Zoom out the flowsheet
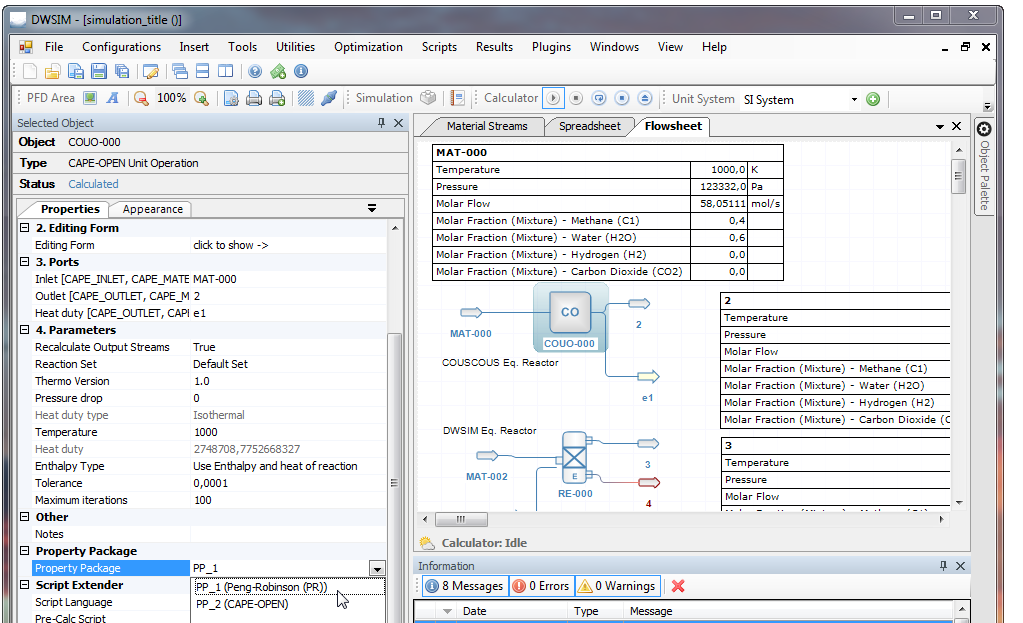The width and height of the screenshot is (1023, 623). (x=141, y=98)
